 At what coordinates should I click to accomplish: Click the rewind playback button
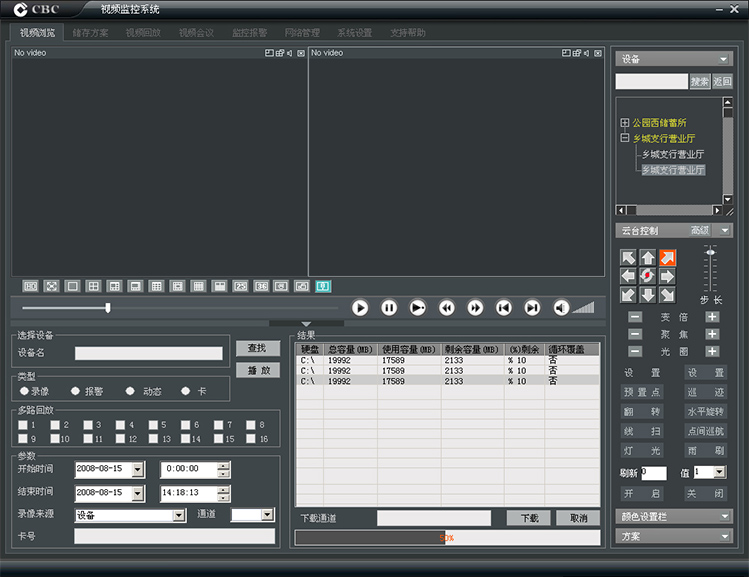point(447,308)
